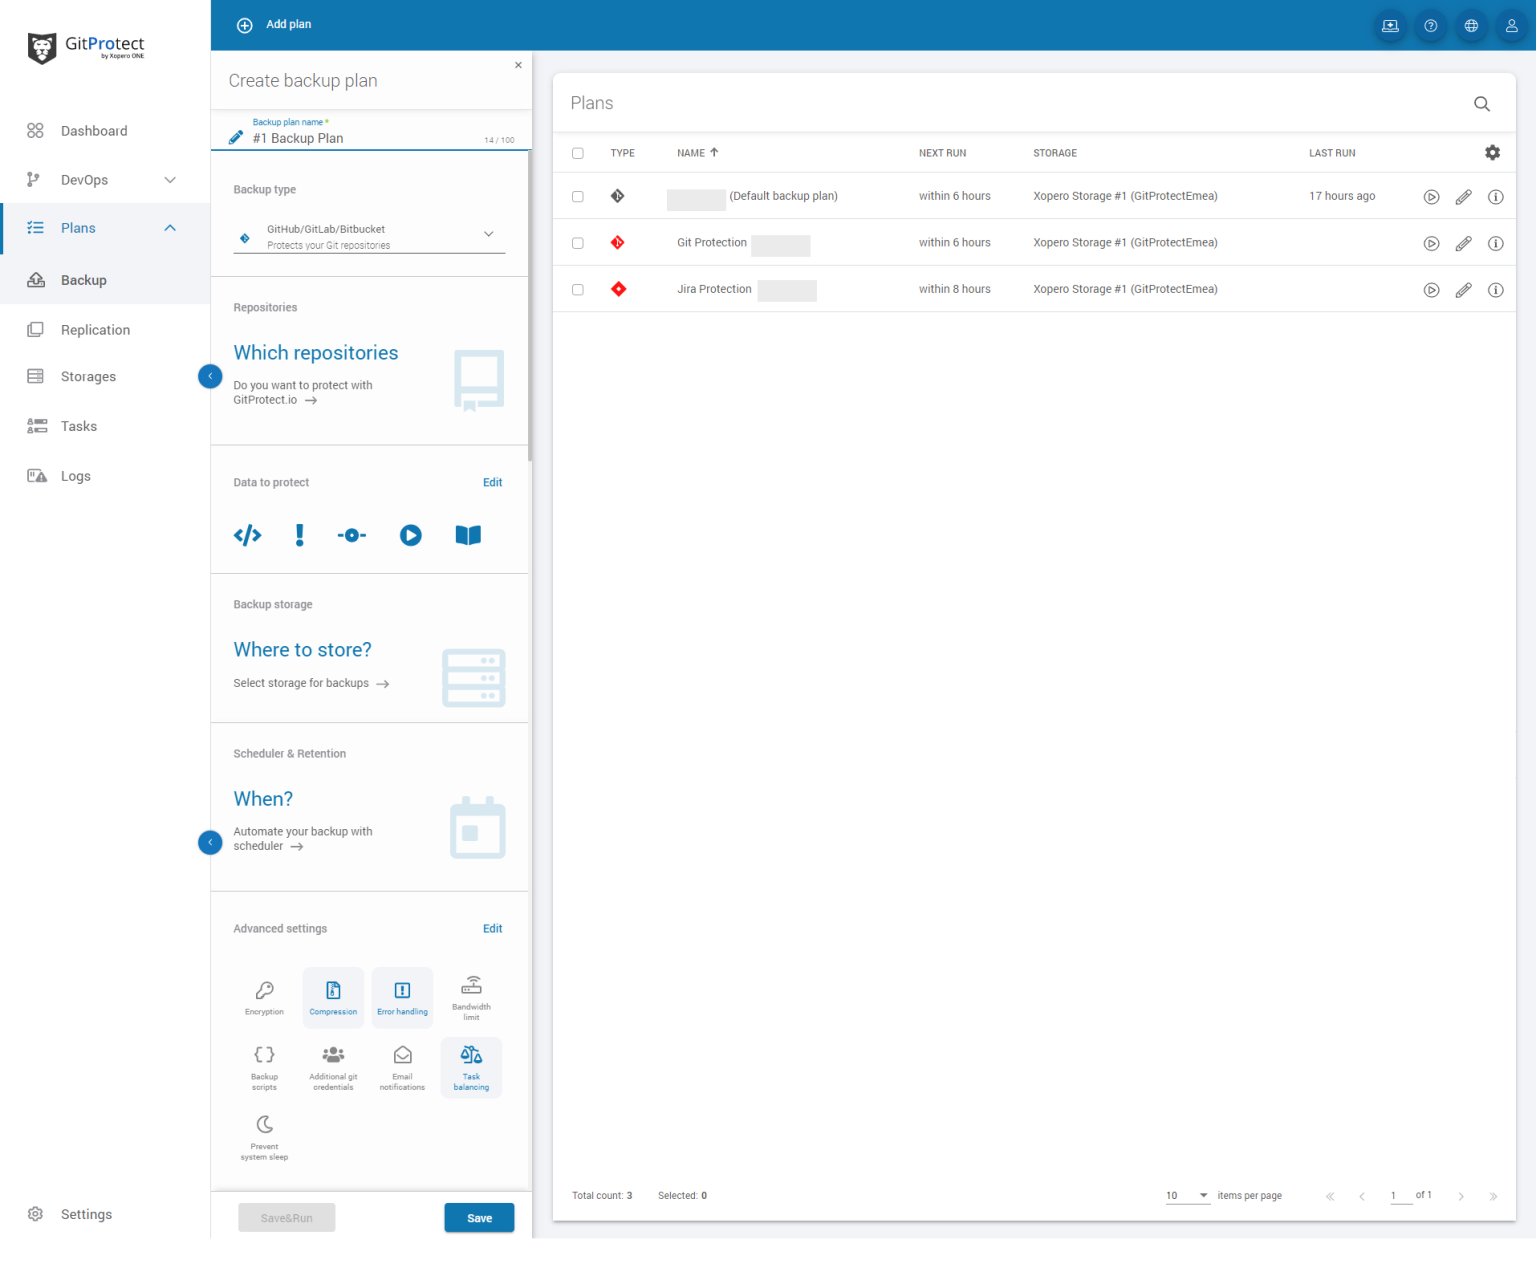Select the Encryption advanced setting icon
This screenshot has height=1276, width=1536.
264,996
